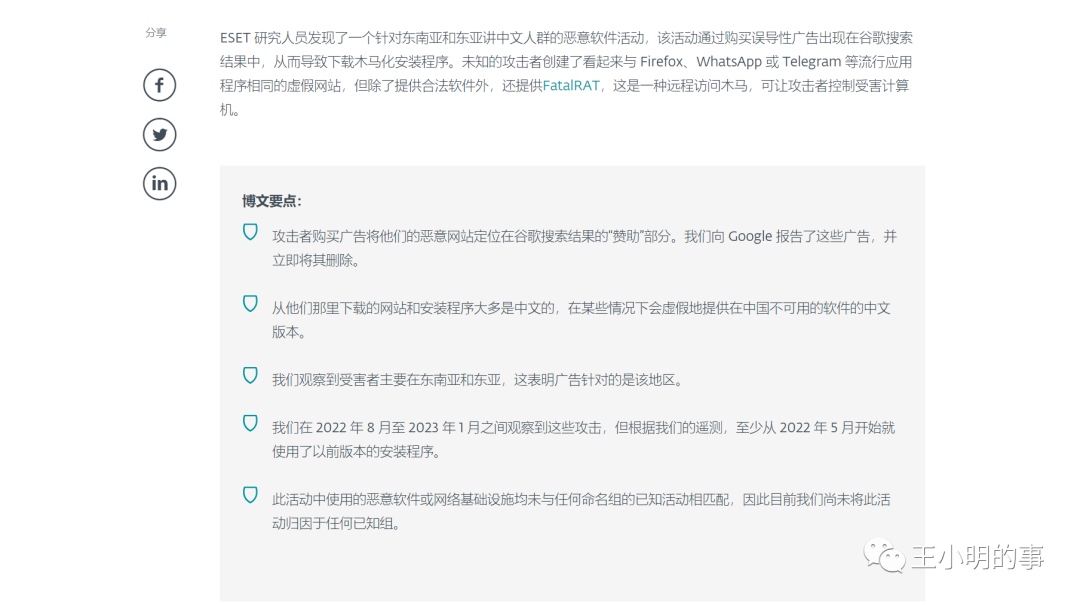Share the article on Facebook

click(x=159, y=85)
